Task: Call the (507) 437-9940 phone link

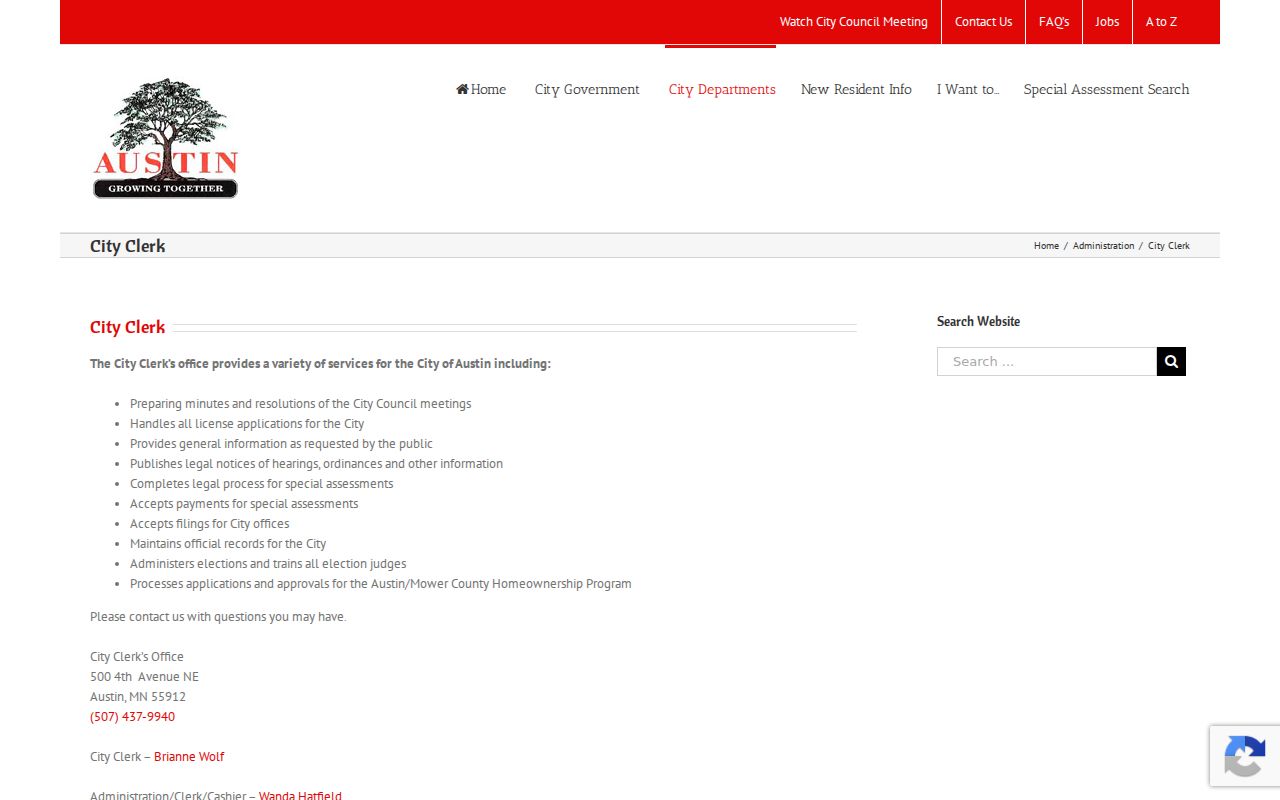Action: point(132,717)
